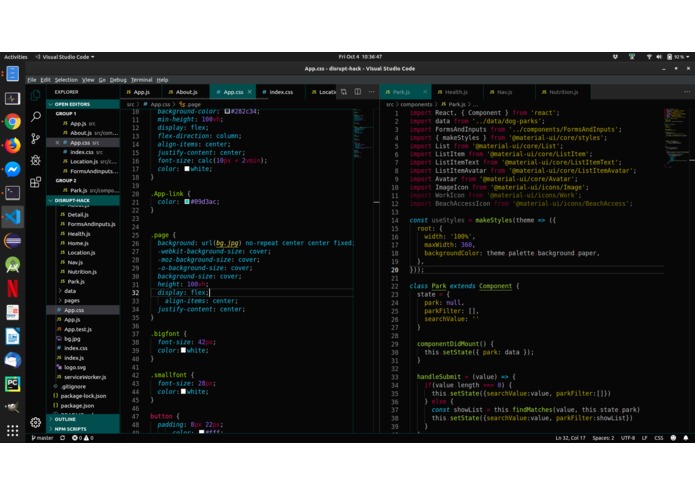Click the errors and warnings count in status bar

[82, 438]
